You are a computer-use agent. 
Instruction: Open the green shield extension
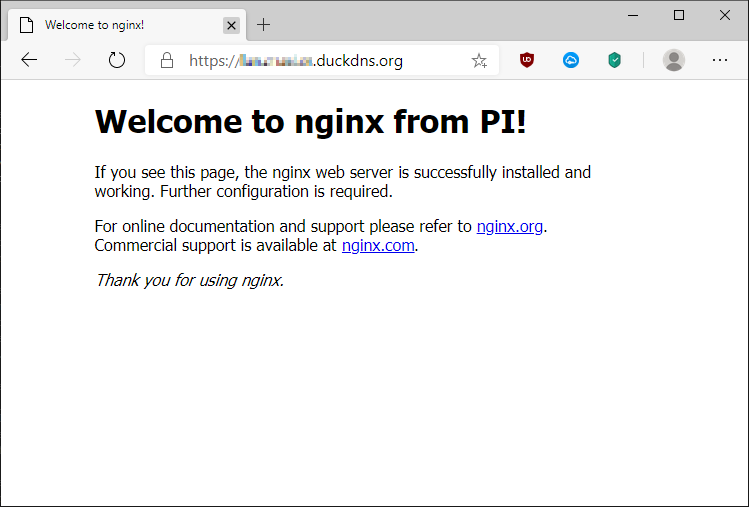click(615, 60)
